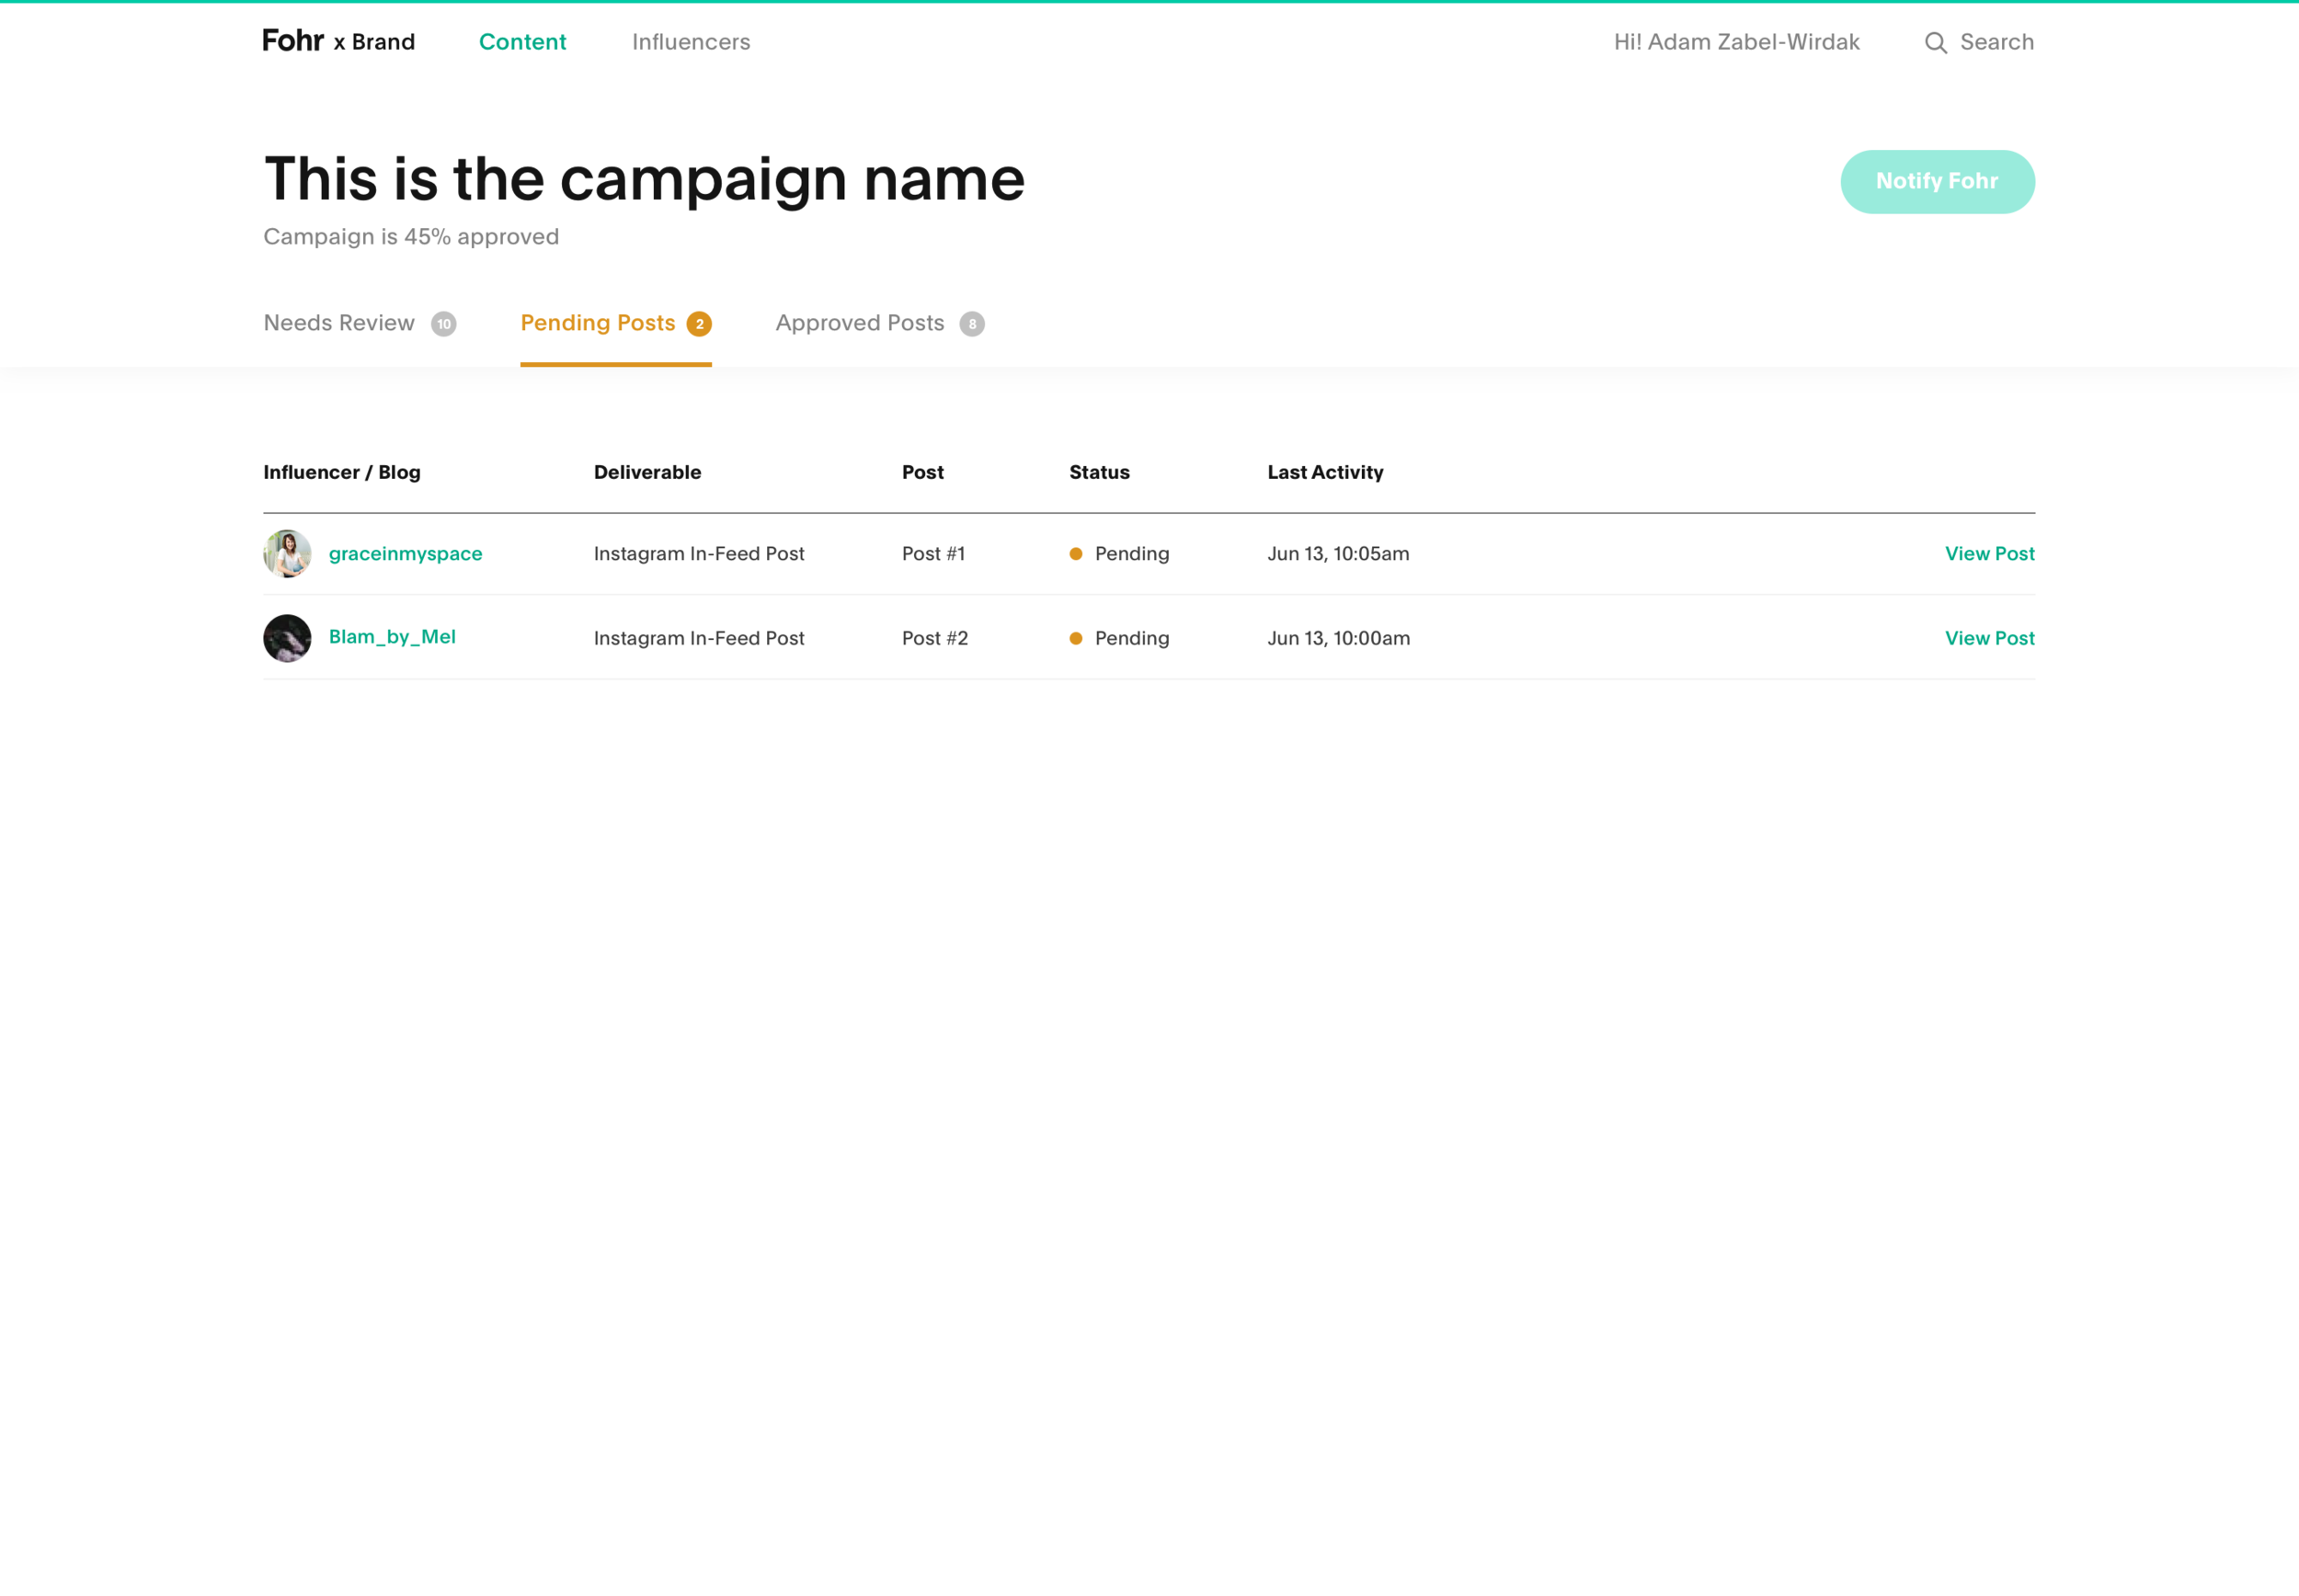Switch to Approved Posts tab
This screenshot has width=2299, height=1596.
point(859,323)
